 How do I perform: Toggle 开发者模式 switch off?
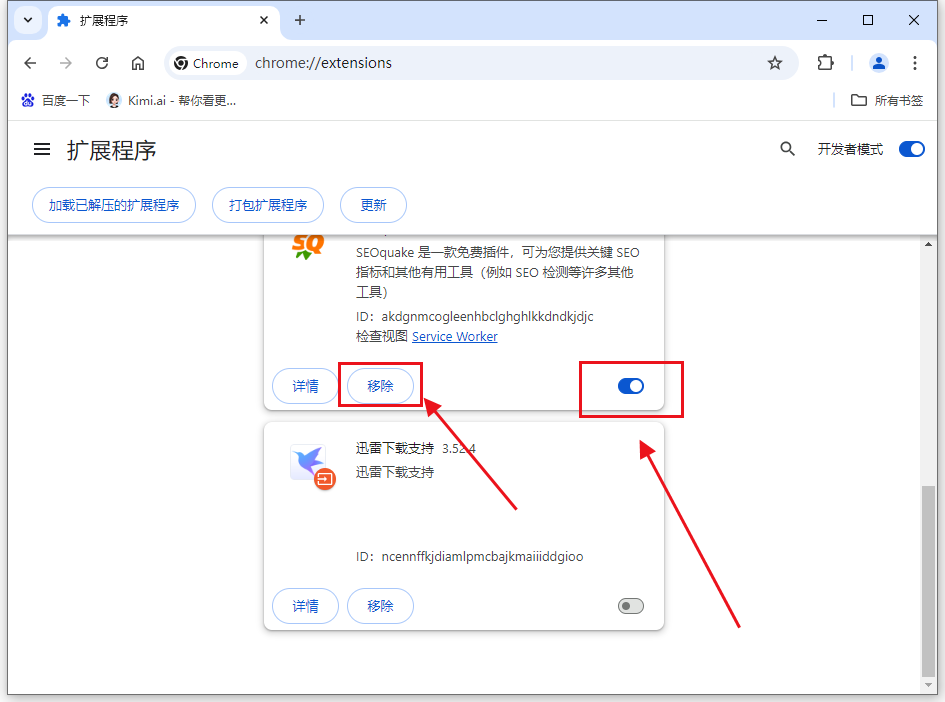click(911, 149)
